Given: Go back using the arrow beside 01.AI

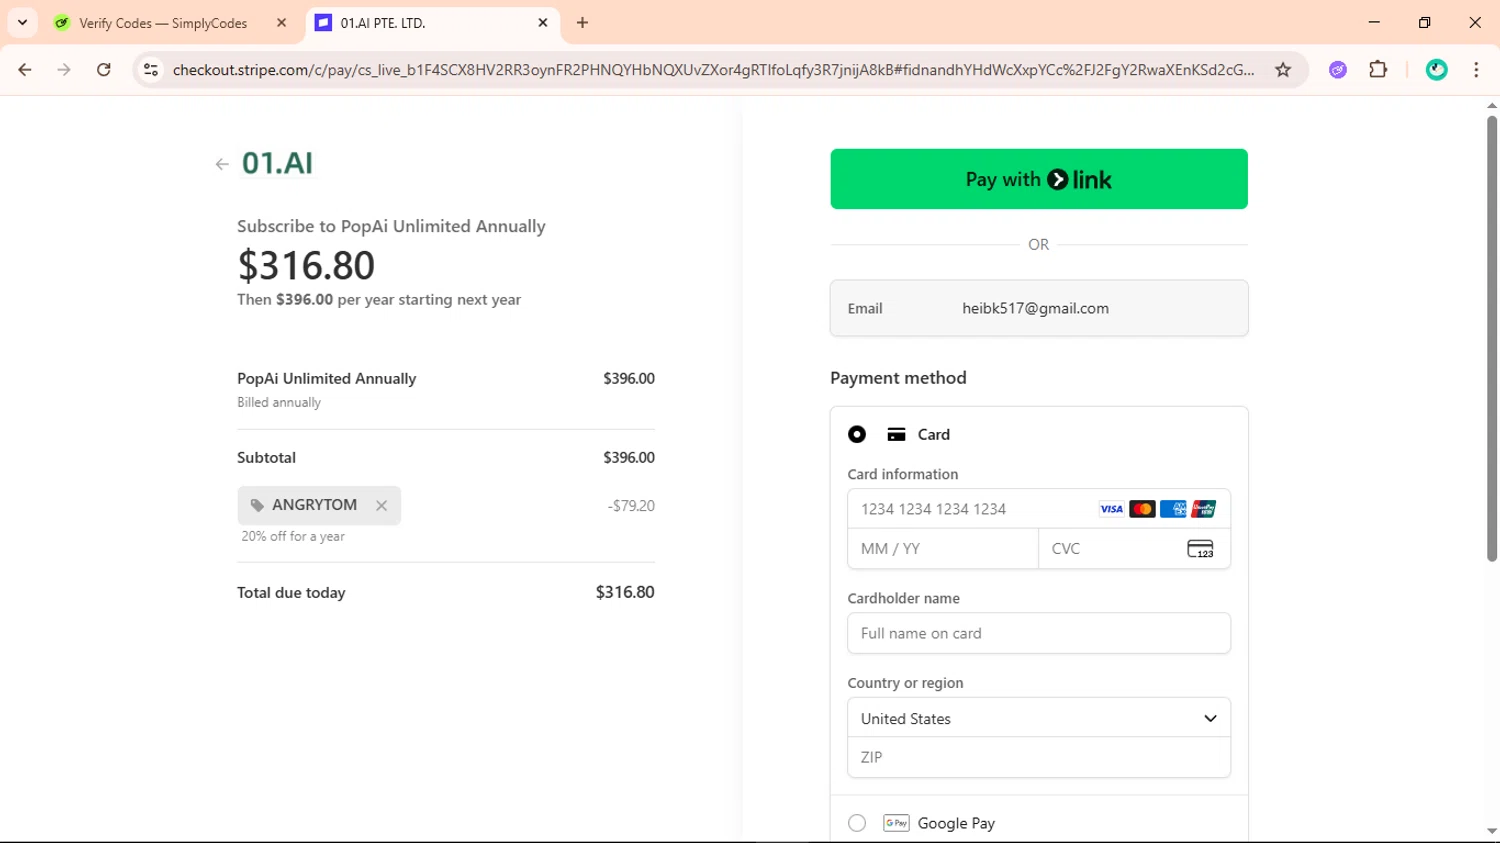Looking at the screenshot, I should click(222, 164).
